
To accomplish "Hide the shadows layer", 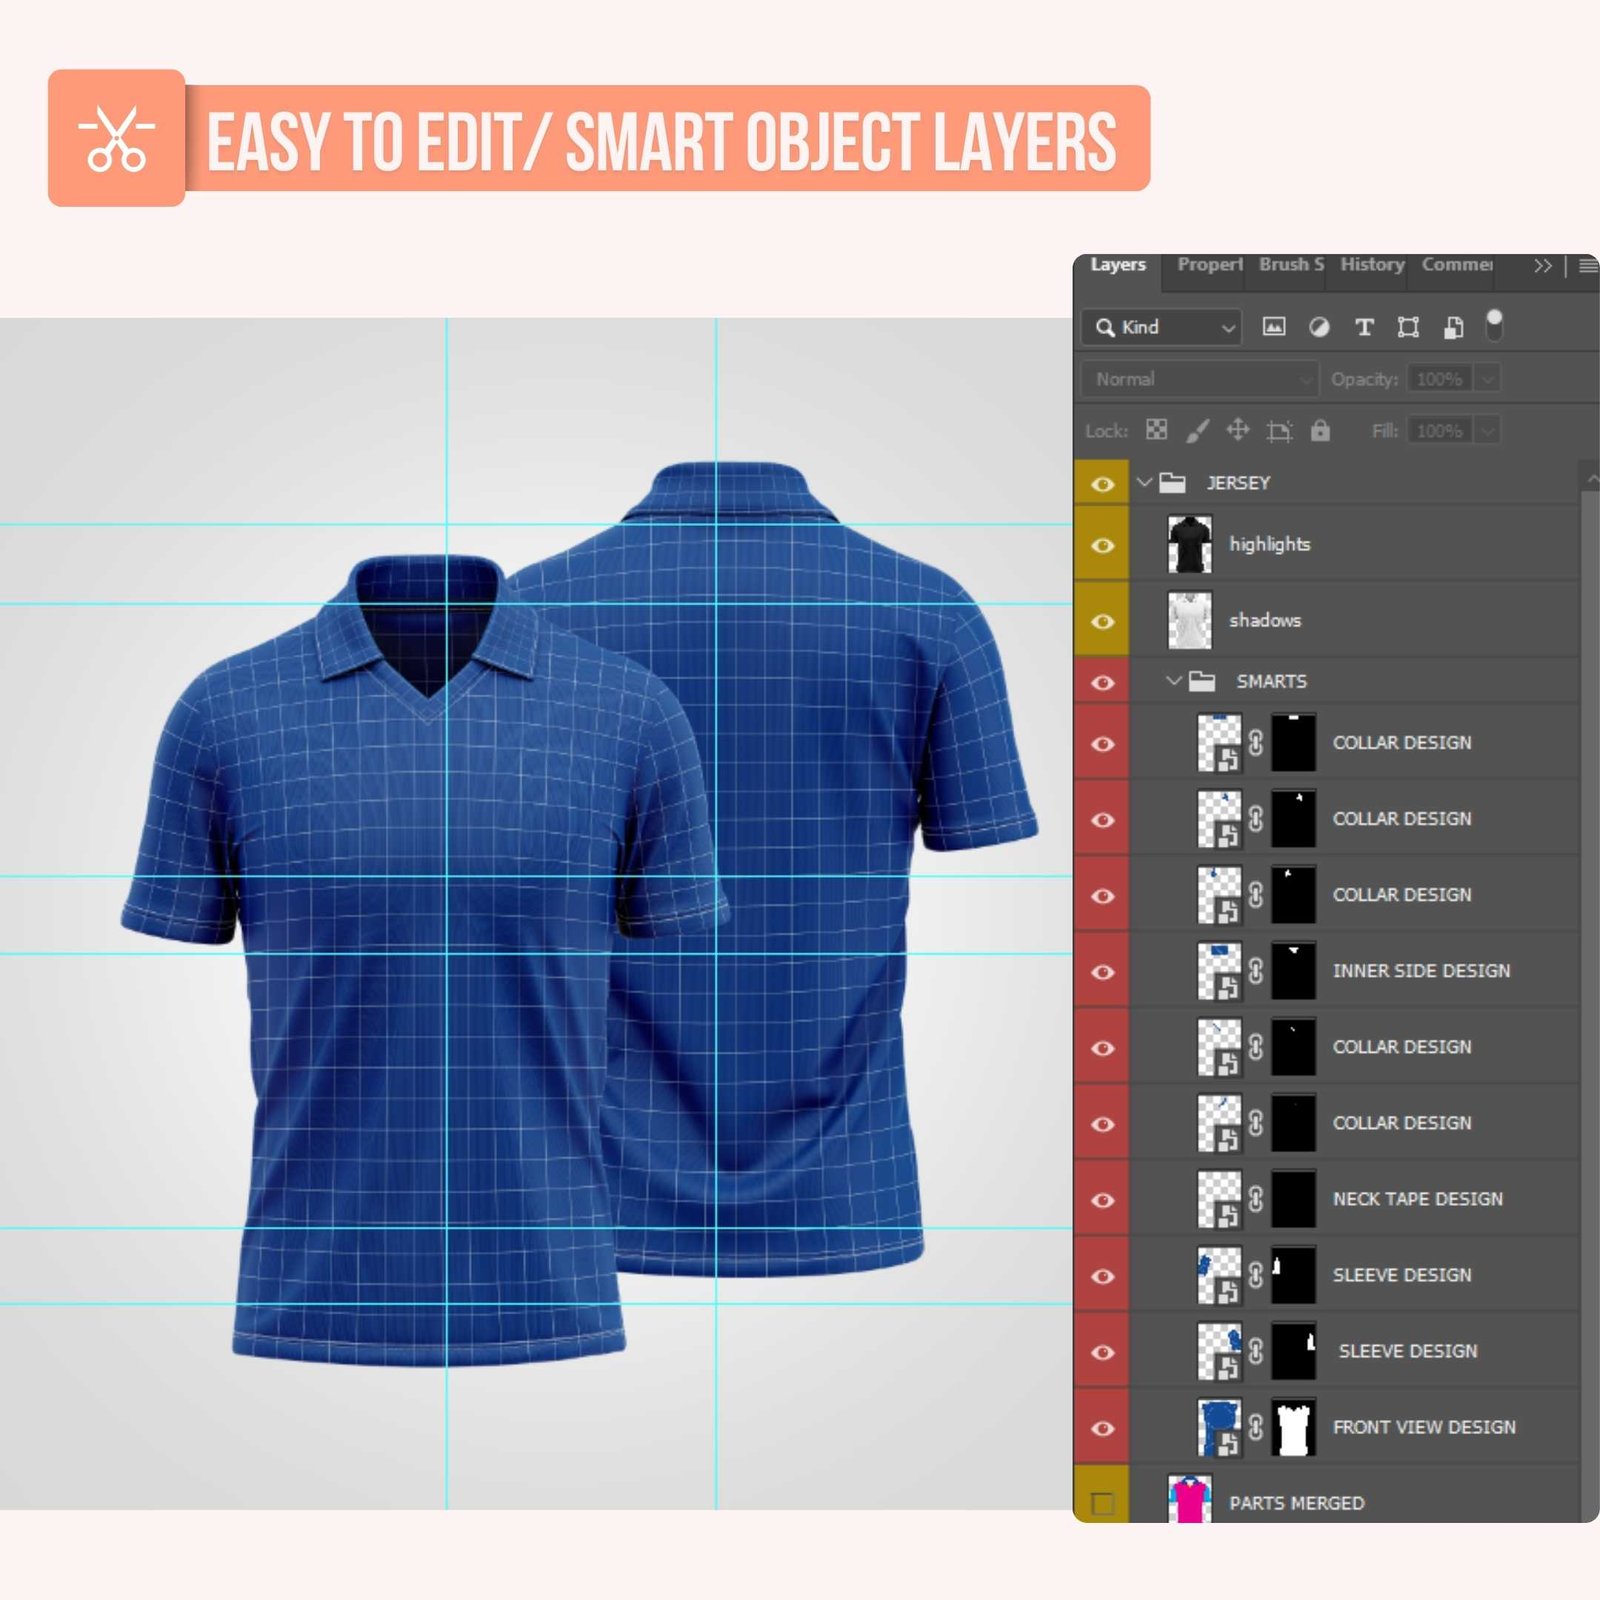I will tap(1102, 621).
